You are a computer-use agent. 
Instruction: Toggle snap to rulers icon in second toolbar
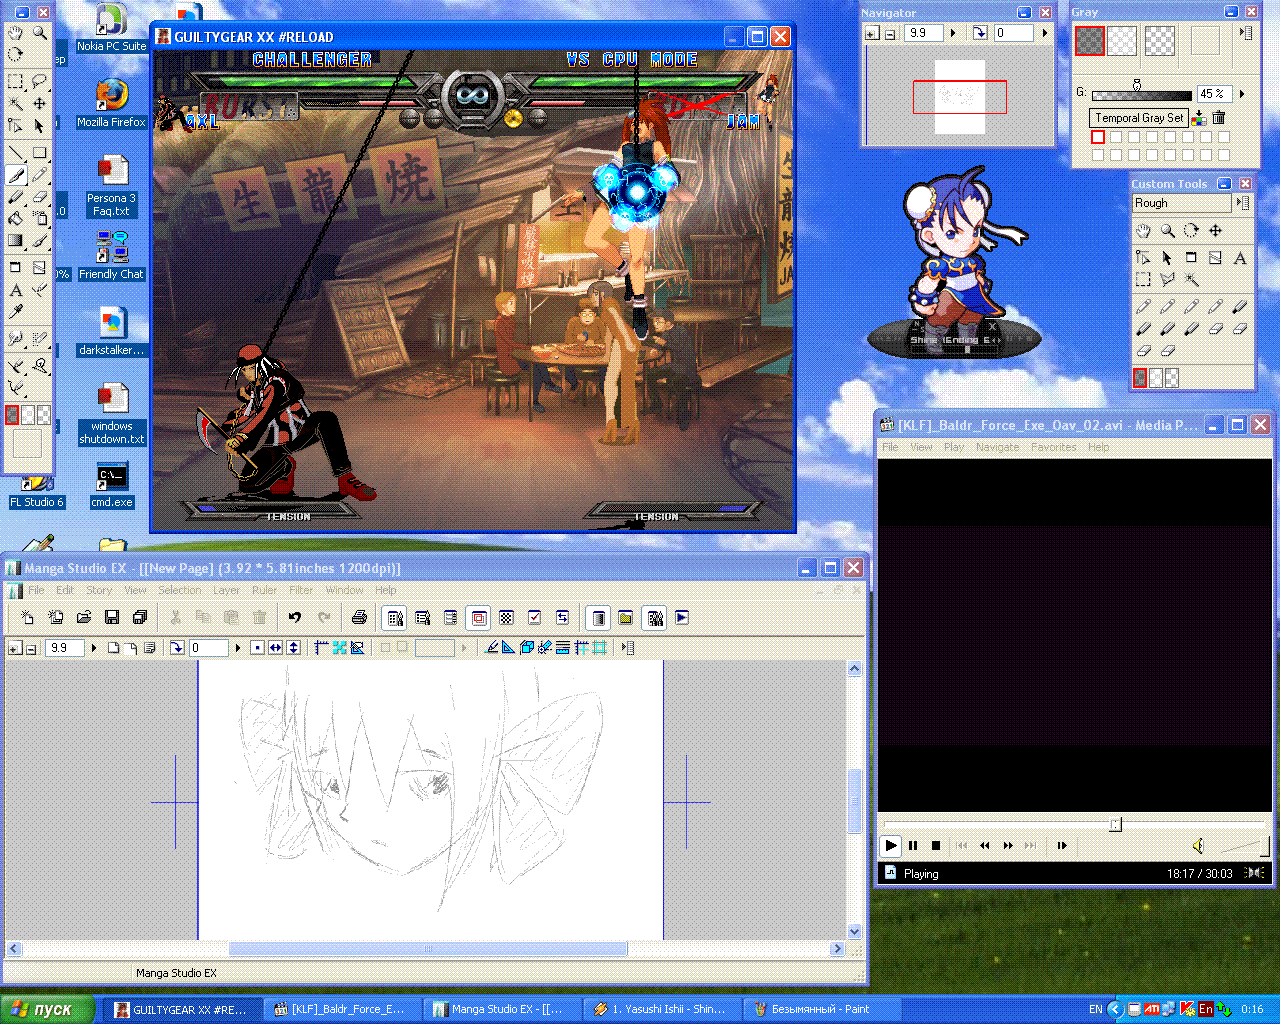(508, 648)
